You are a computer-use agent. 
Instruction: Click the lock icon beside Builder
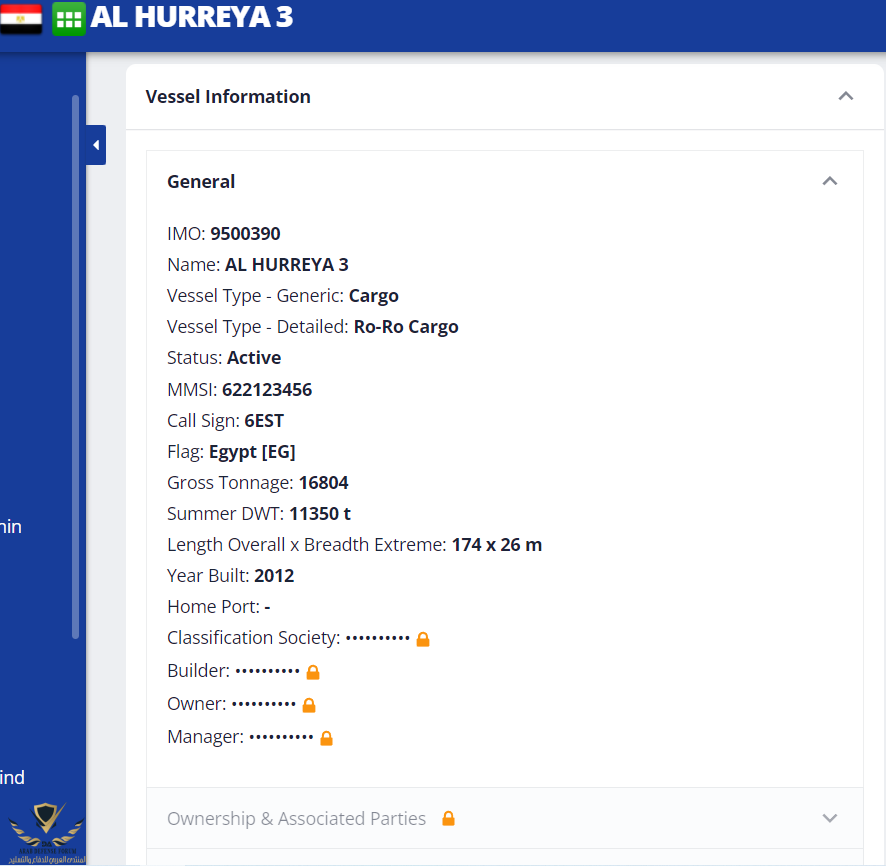[313, 672]
